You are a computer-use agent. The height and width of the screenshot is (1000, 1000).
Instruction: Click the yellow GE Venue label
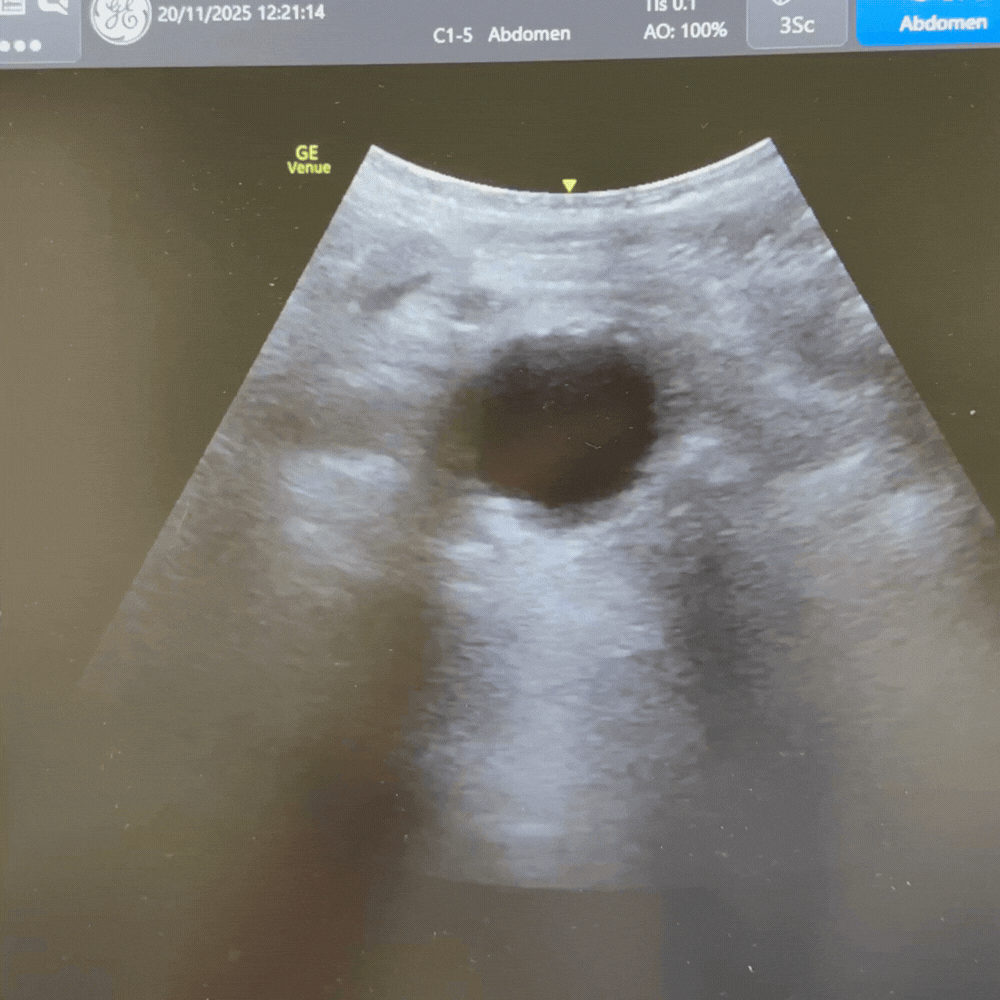(x=308, y=160)
